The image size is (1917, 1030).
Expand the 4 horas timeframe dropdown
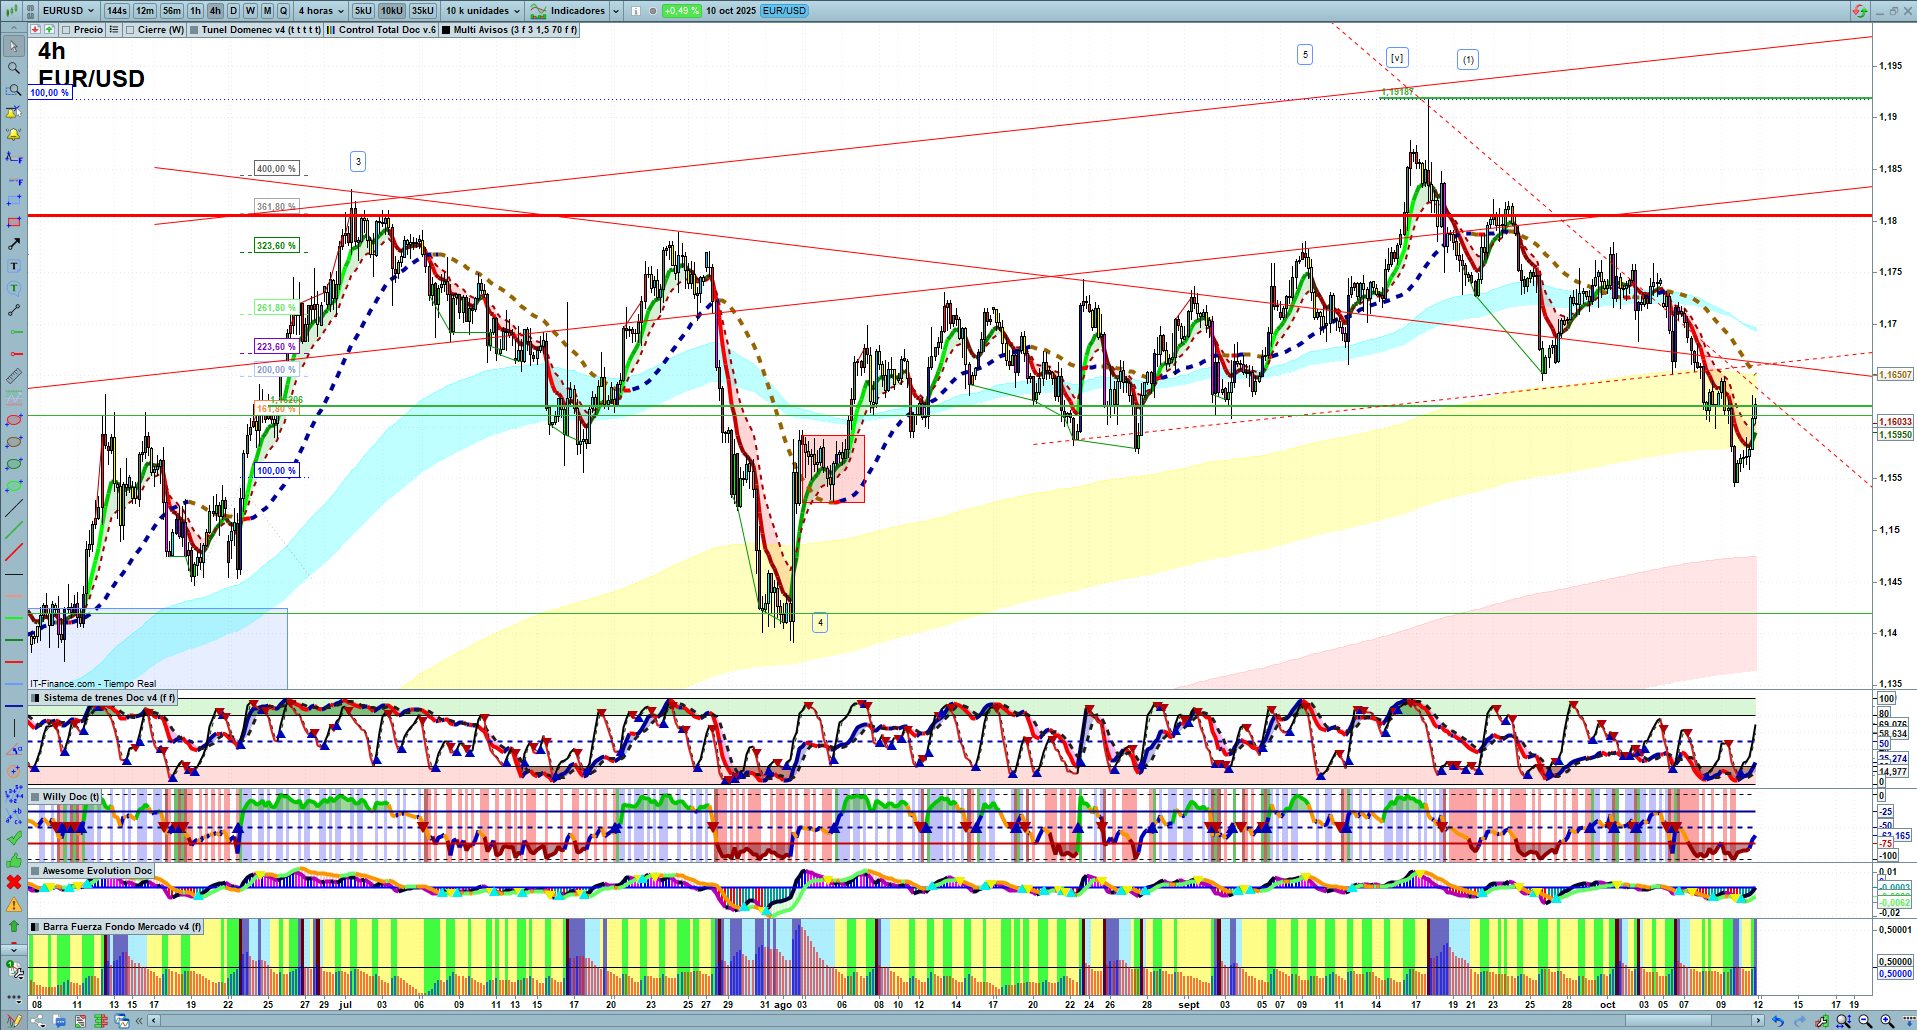pyautogui.click(x=320, y=11)
